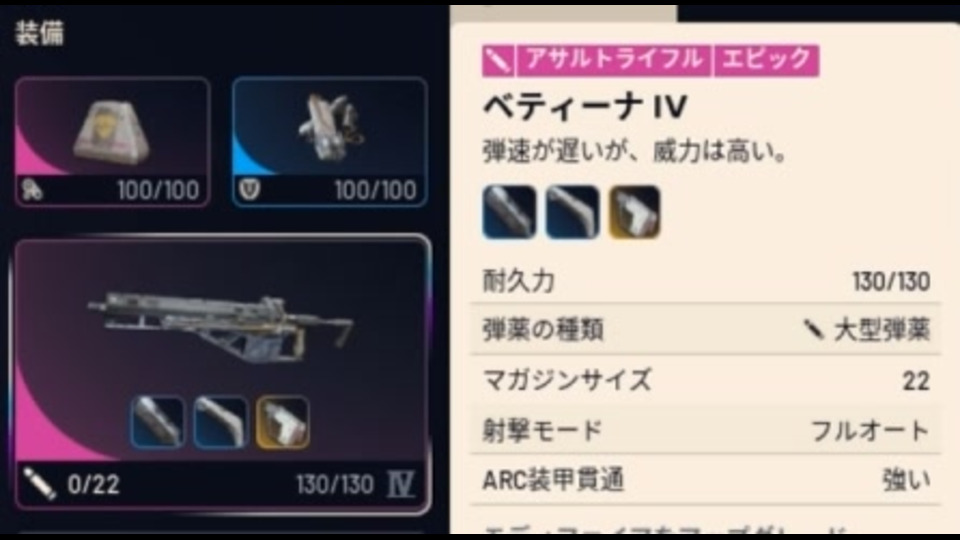Image resolution: width=960 pixels, height=540 pixels.
Task: Select gold attachment on equipped rifle
Action: pyautogui.click(x=282, y=422)
